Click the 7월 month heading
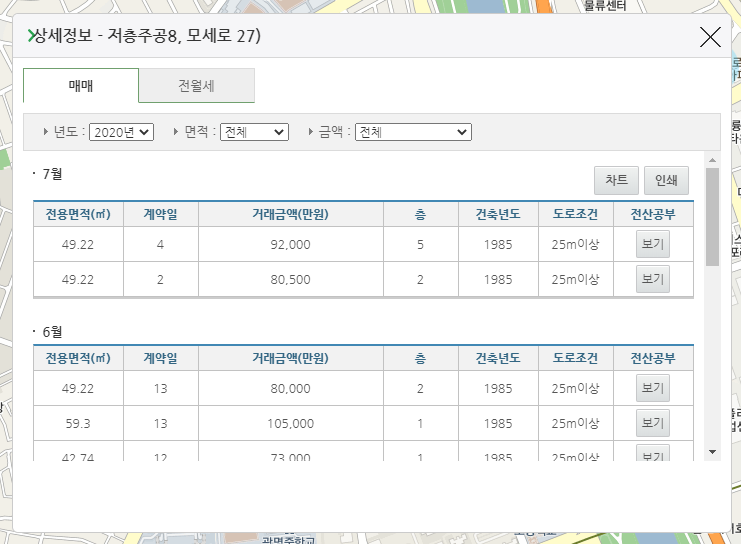741x544 pixels. coord(52,174)
